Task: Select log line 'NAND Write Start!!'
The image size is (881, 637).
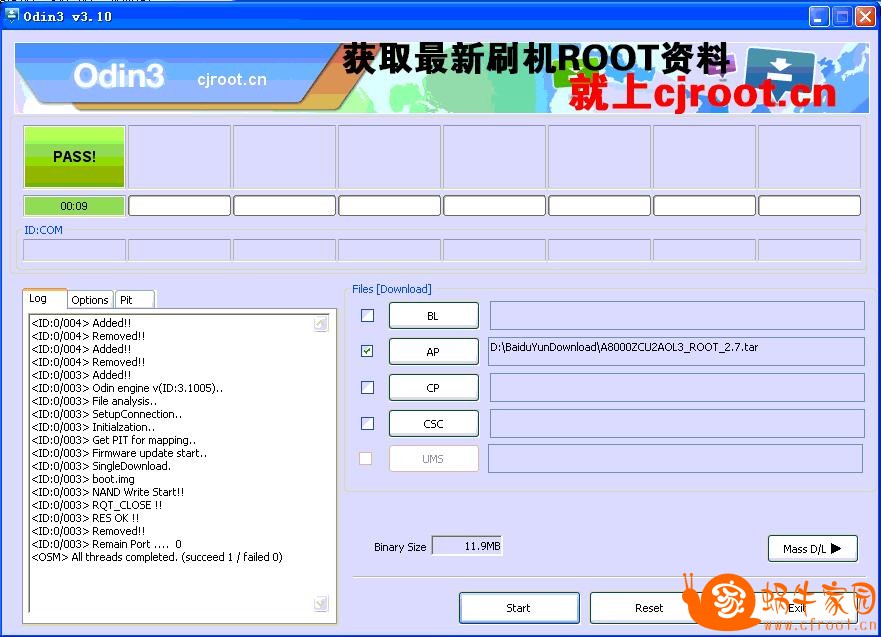Action: (x=108, y=492)
